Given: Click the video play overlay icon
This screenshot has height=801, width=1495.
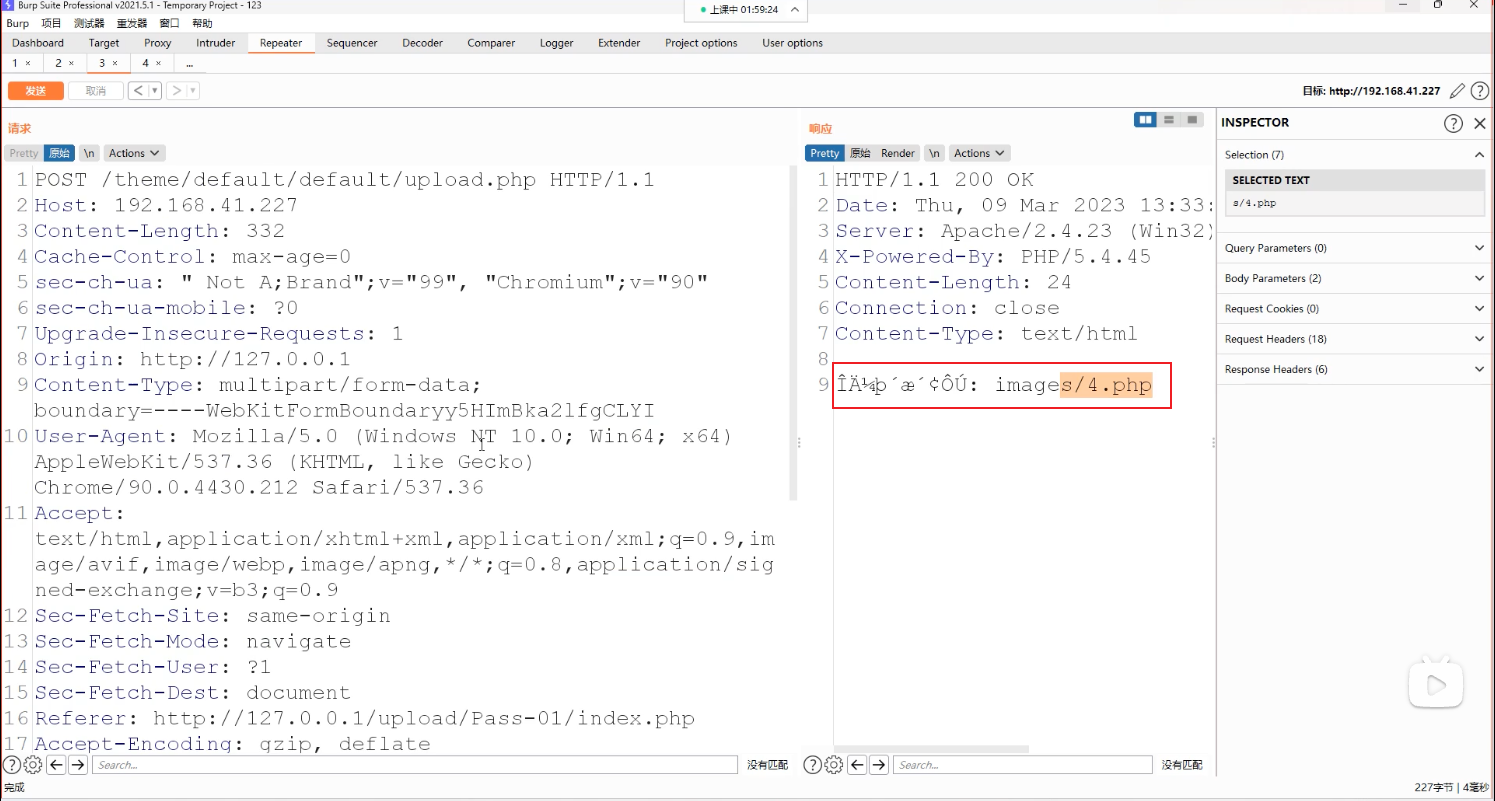Looking at the screenshot, I should point(1436,685).
